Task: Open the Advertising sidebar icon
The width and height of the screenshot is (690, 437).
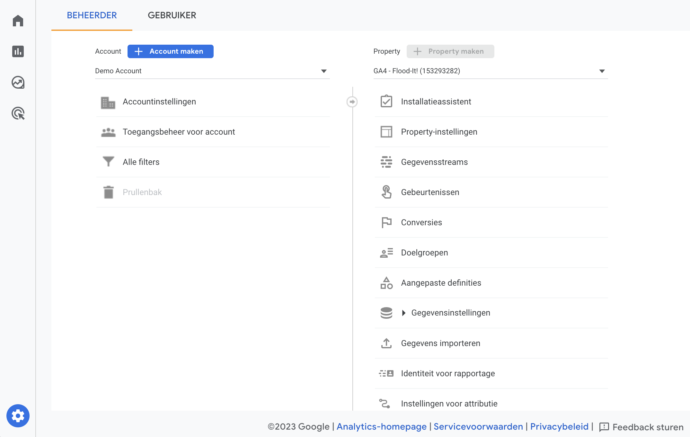Action: click(18, 114)
